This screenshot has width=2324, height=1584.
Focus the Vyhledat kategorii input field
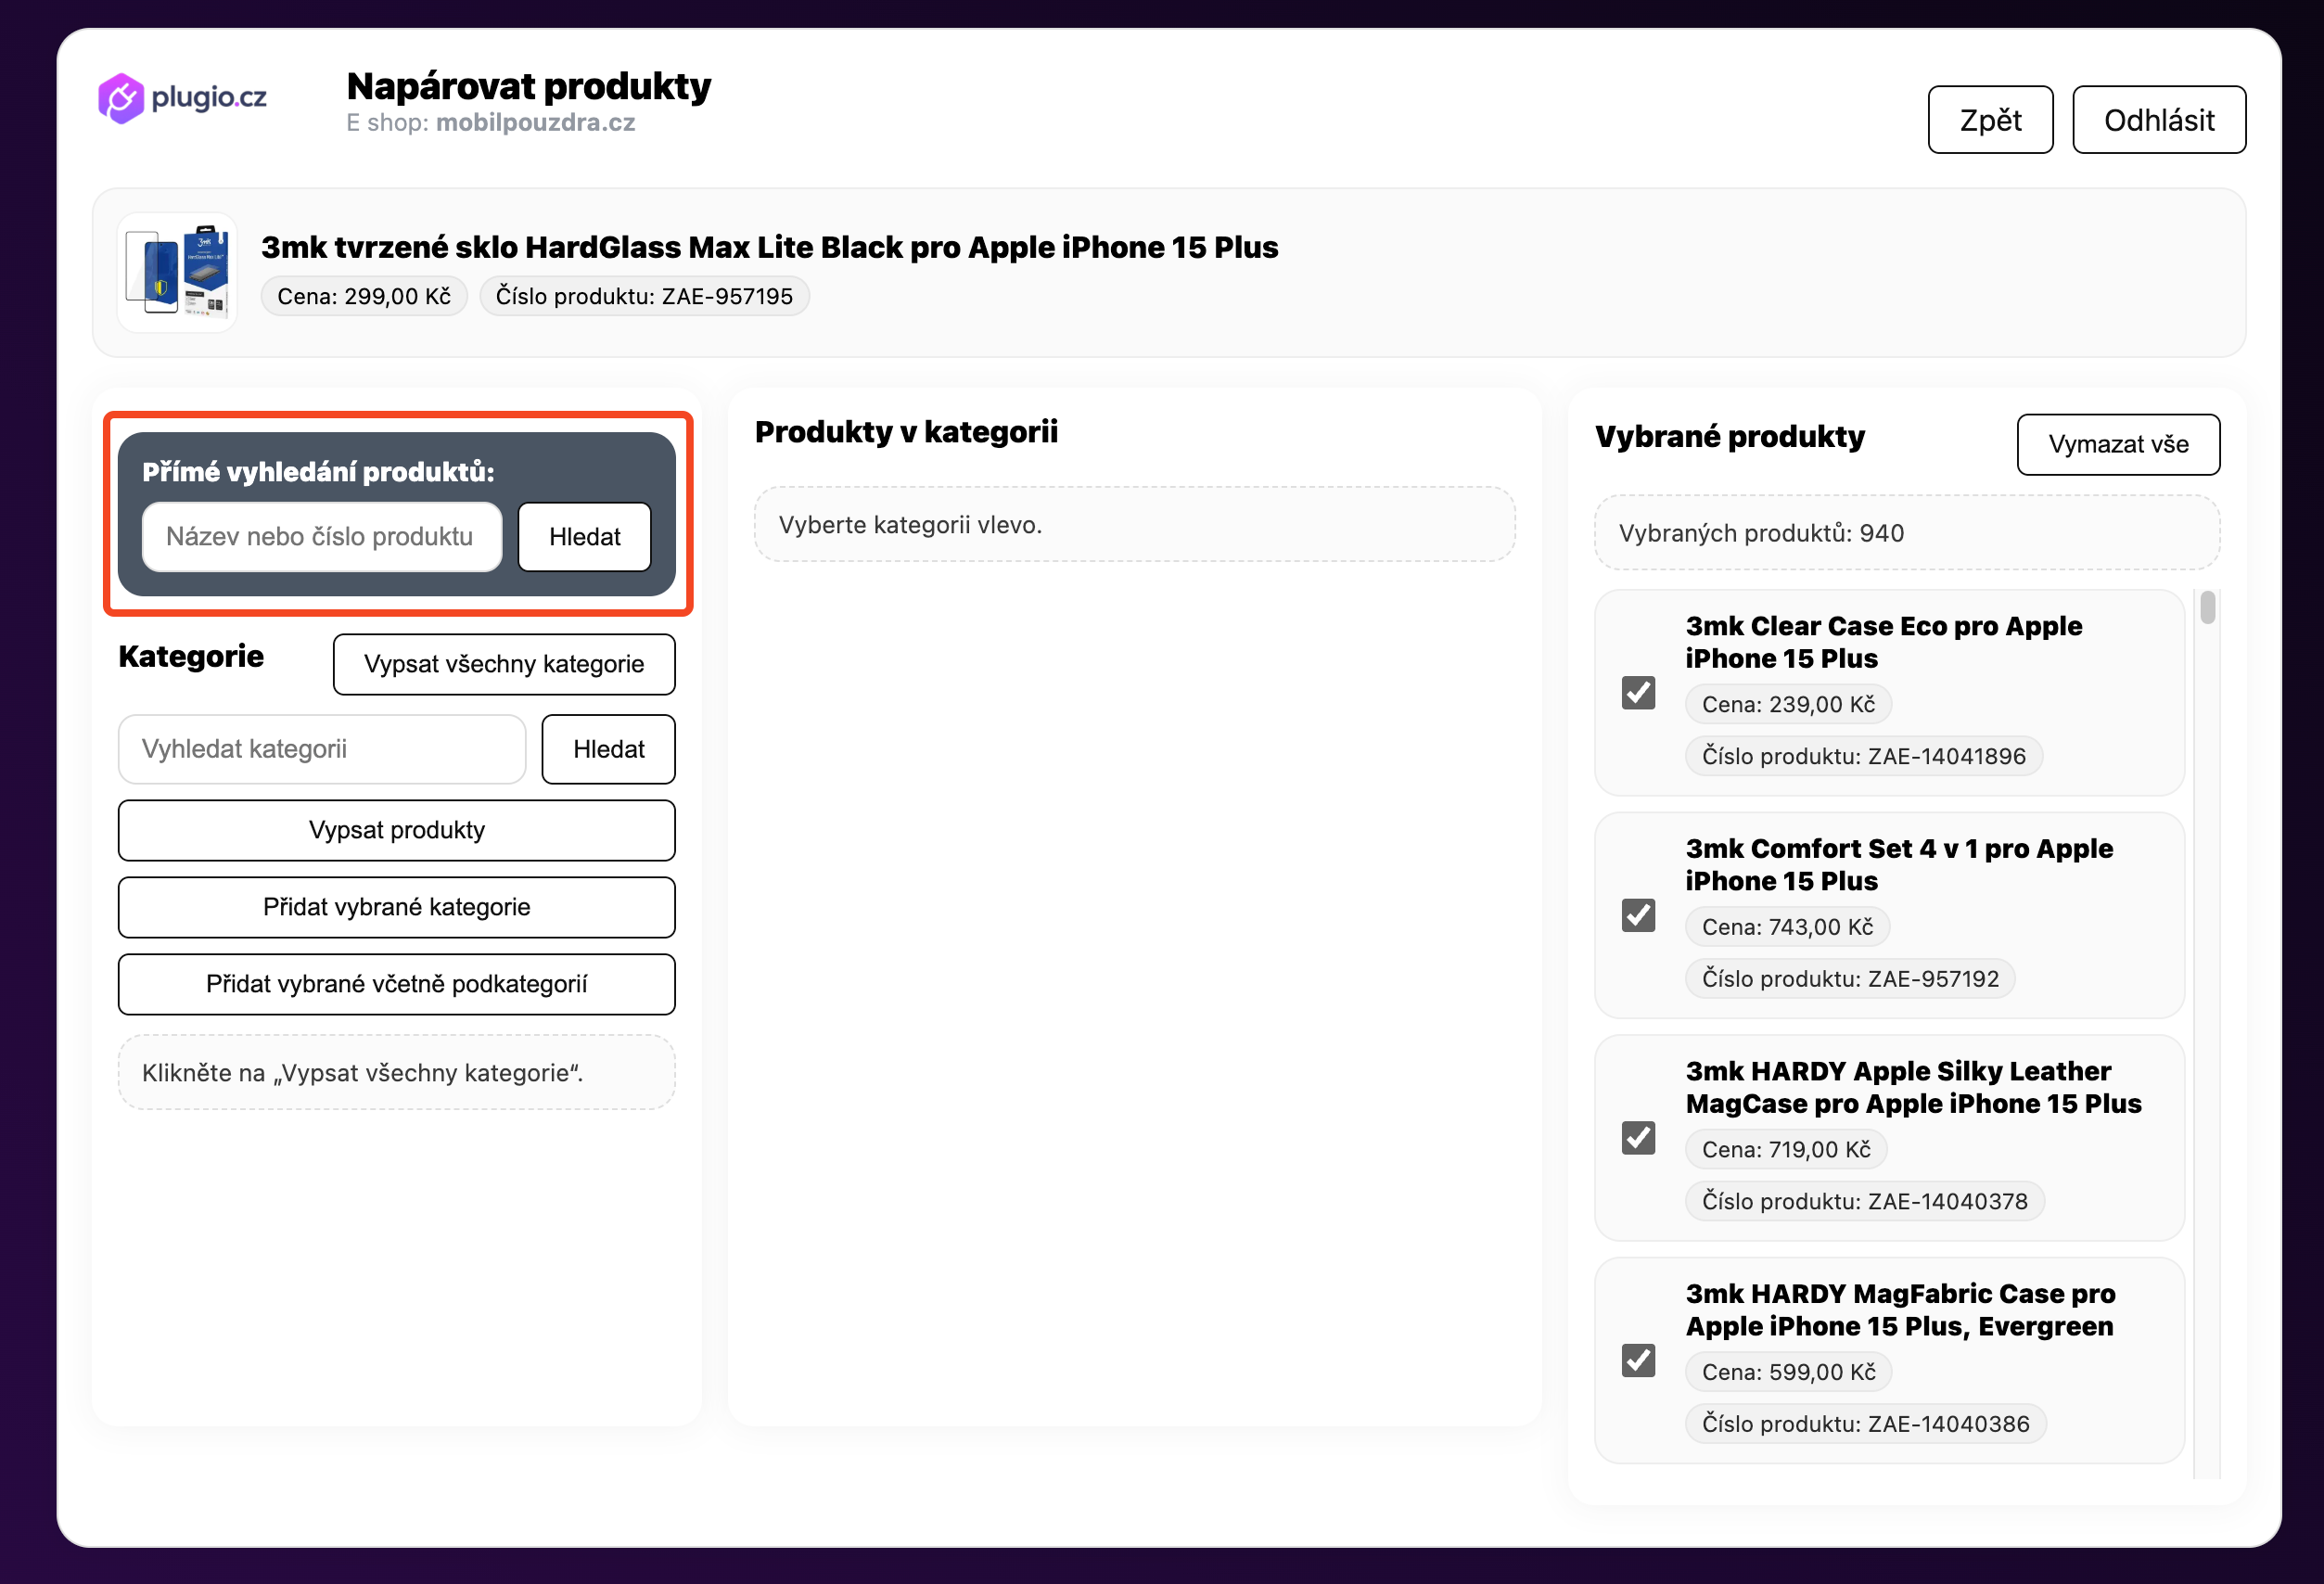click(322, 749)
